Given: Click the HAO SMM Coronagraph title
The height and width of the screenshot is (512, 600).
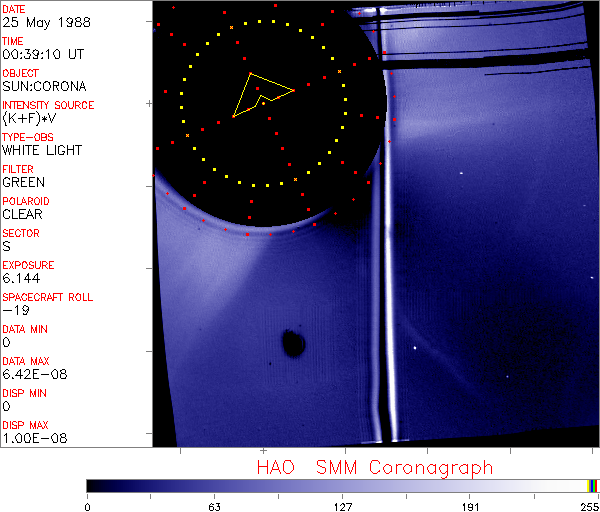Looking at the screenshot, I should (x=375, y=467).
